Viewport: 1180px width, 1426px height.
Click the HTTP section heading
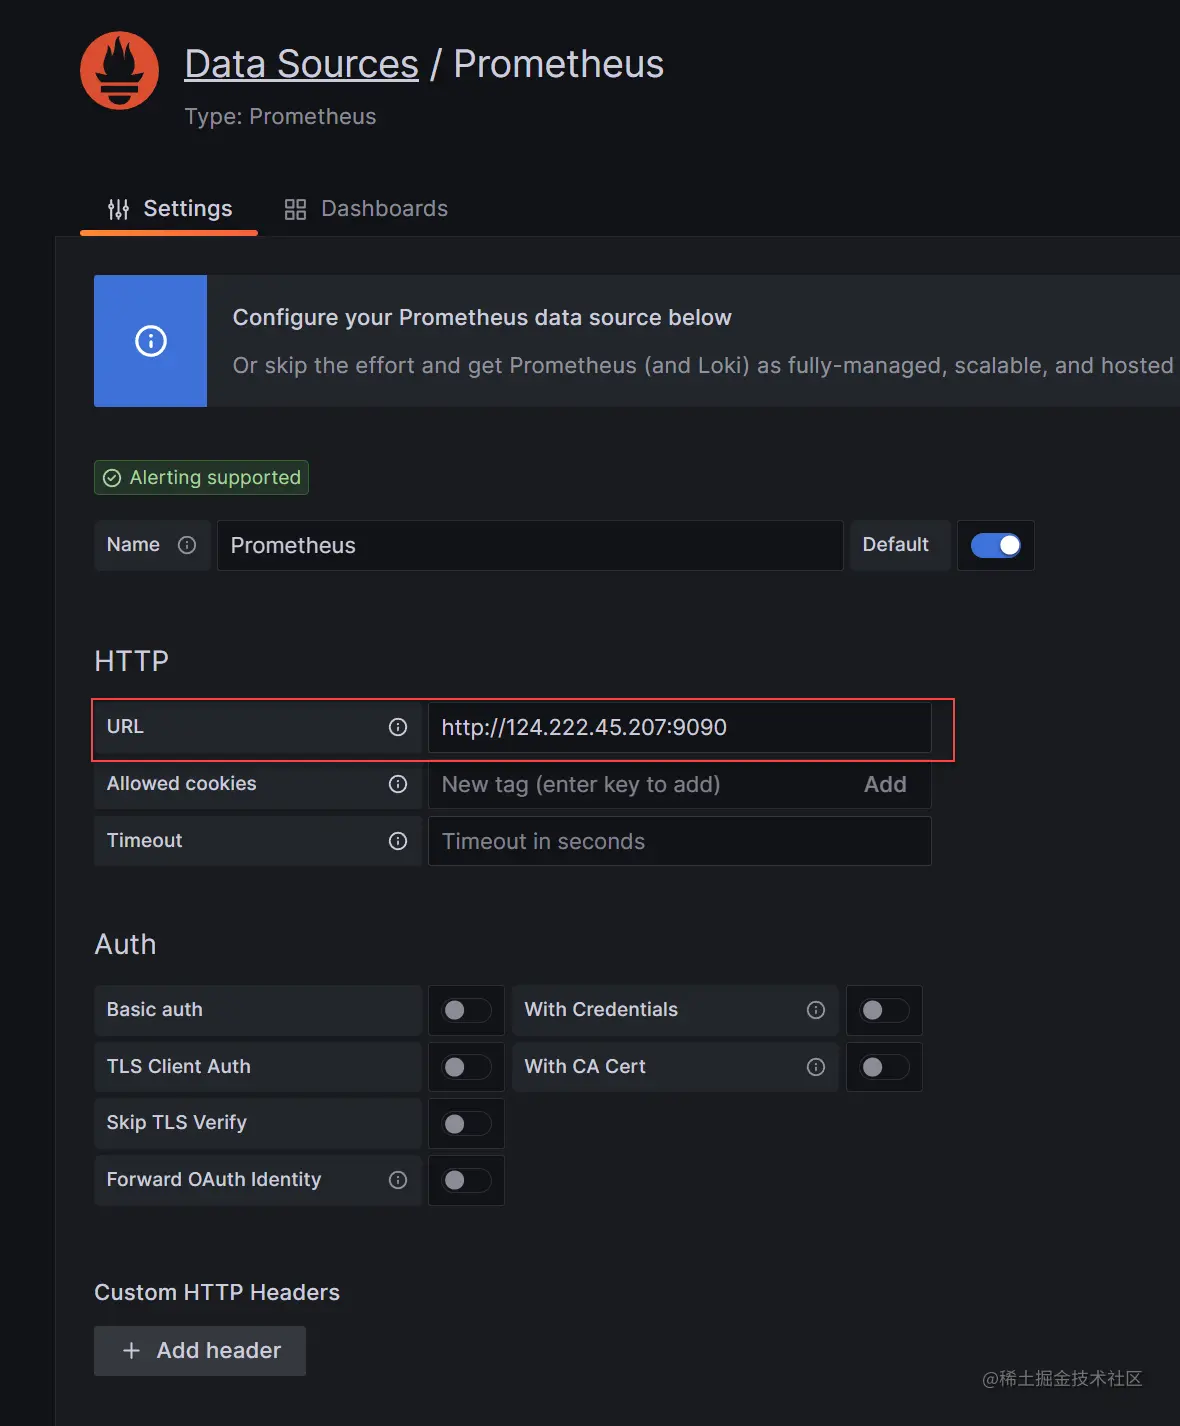point(131,661)
